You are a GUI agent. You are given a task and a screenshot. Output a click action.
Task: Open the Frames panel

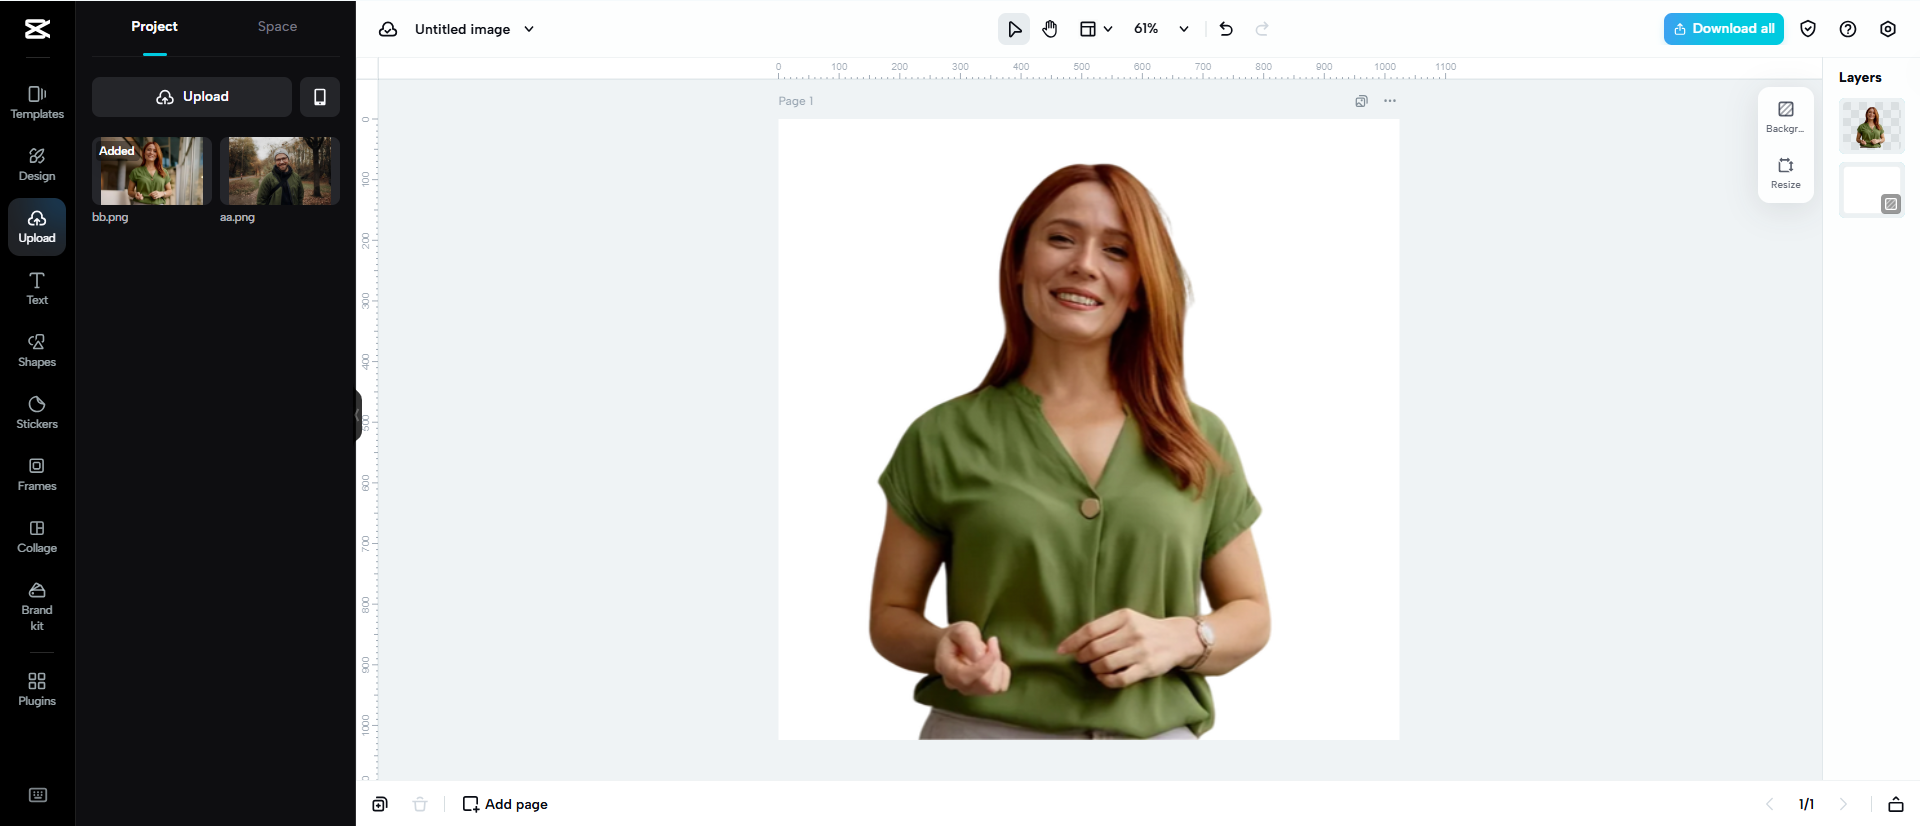37,475
